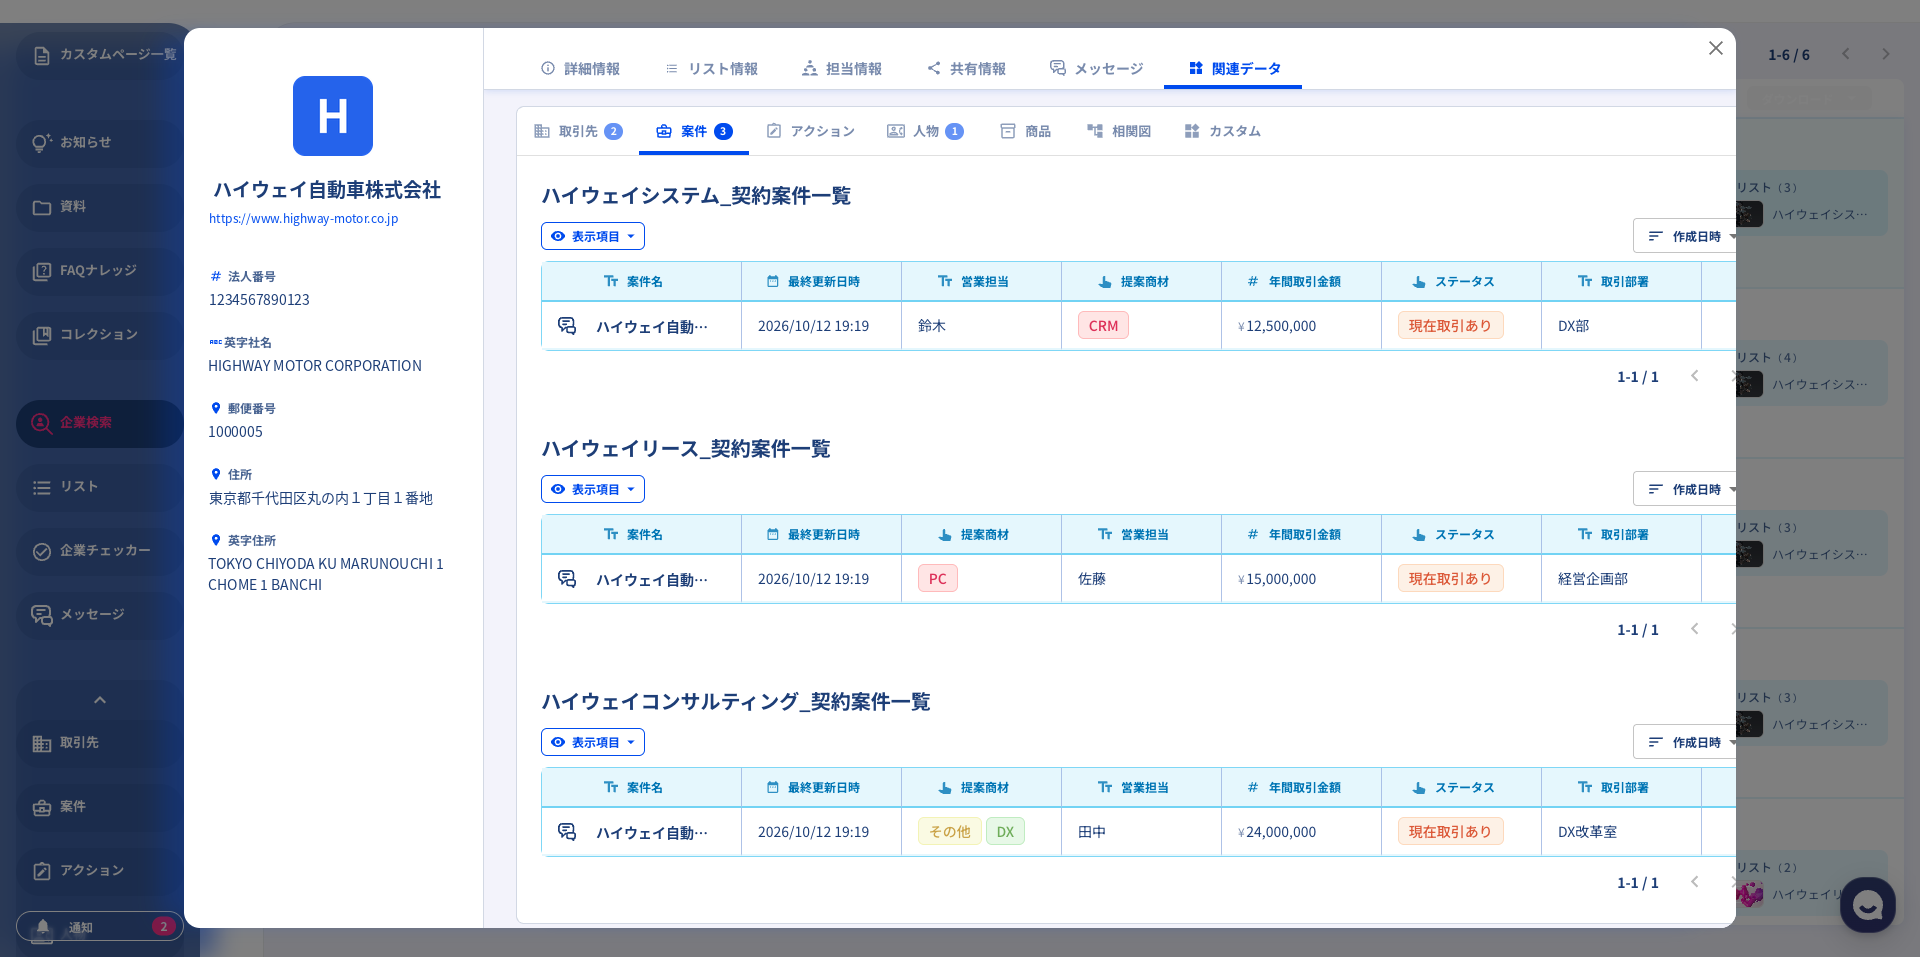The width and height of the screenshot is (1920, 957).
Task: Open リスト in the sidebar
Action: (99, 487)
